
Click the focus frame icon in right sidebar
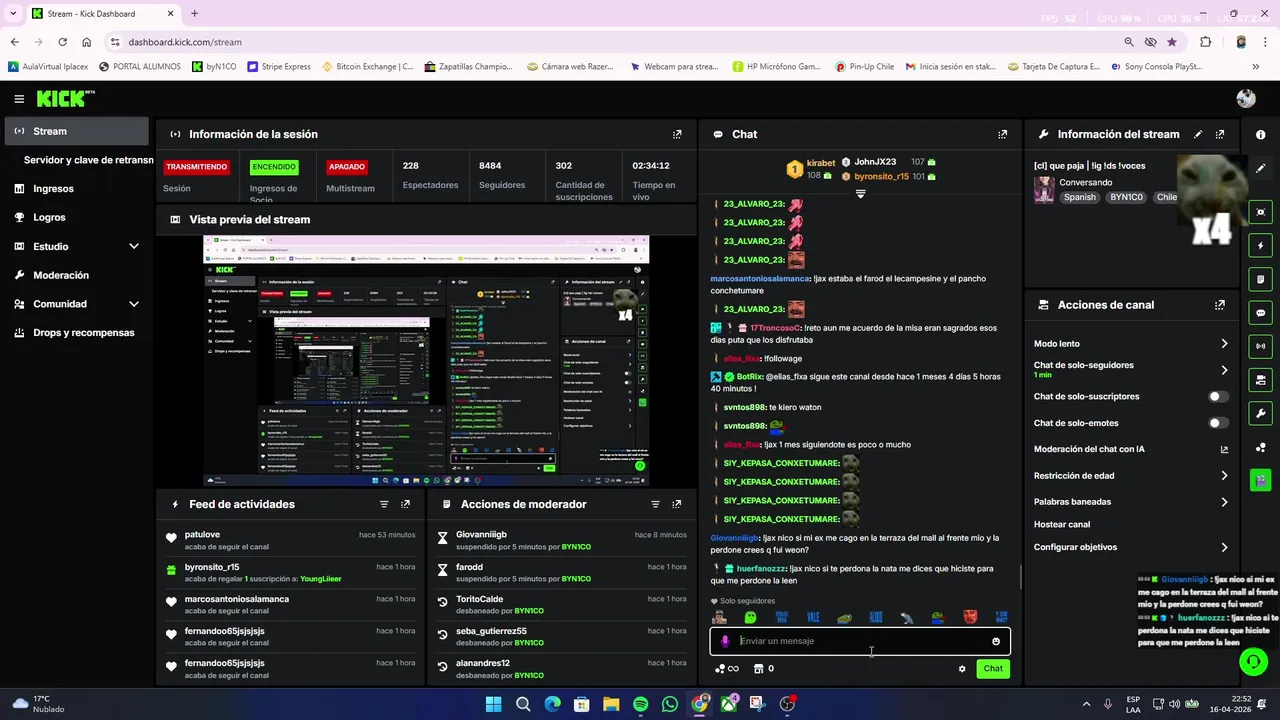tap(1261, 212)
